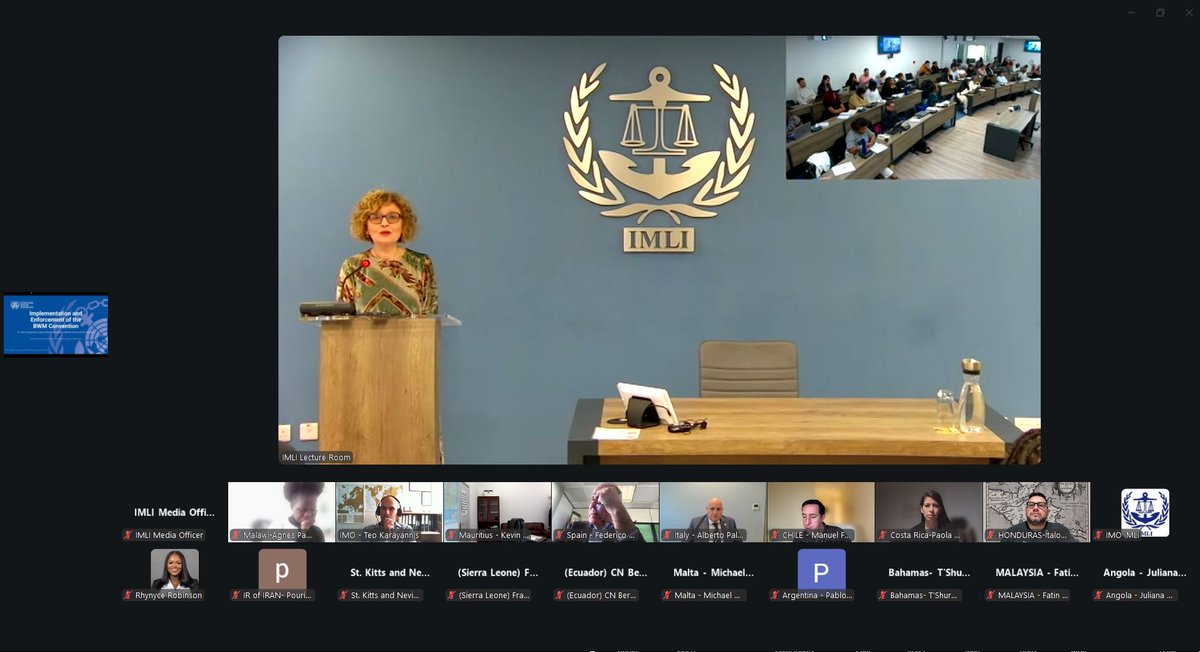This screenshot has width=1200, height=652.
Task: Open the BWM Convention shared slide thumbnail
Action: [56, 325]
